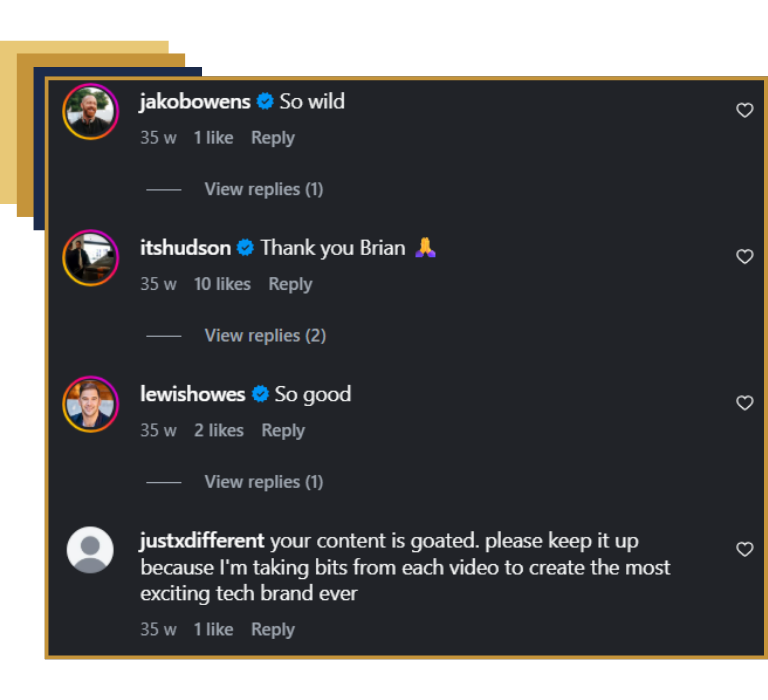Reply to itshudson's comment

290,285
